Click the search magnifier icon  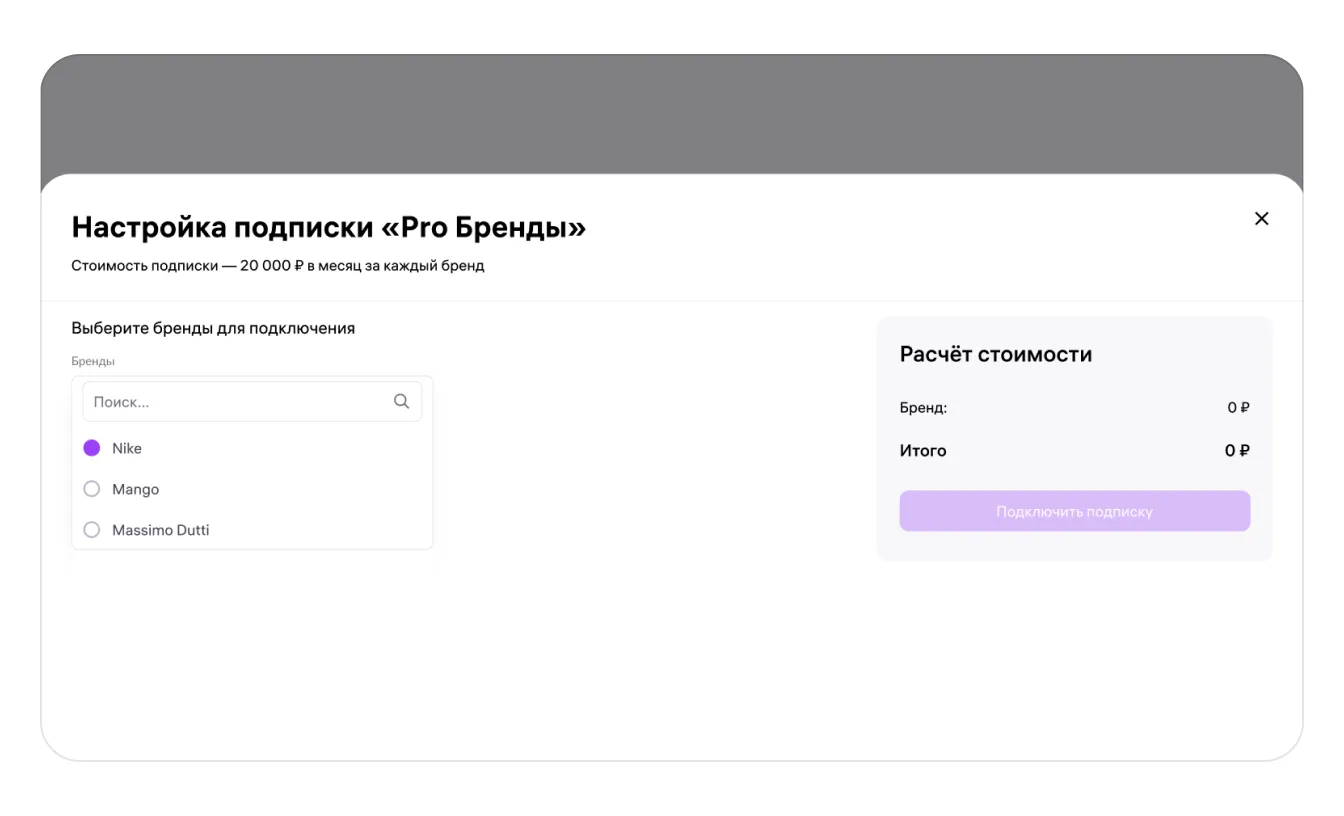pyautogui.click(x=401, y=401)
